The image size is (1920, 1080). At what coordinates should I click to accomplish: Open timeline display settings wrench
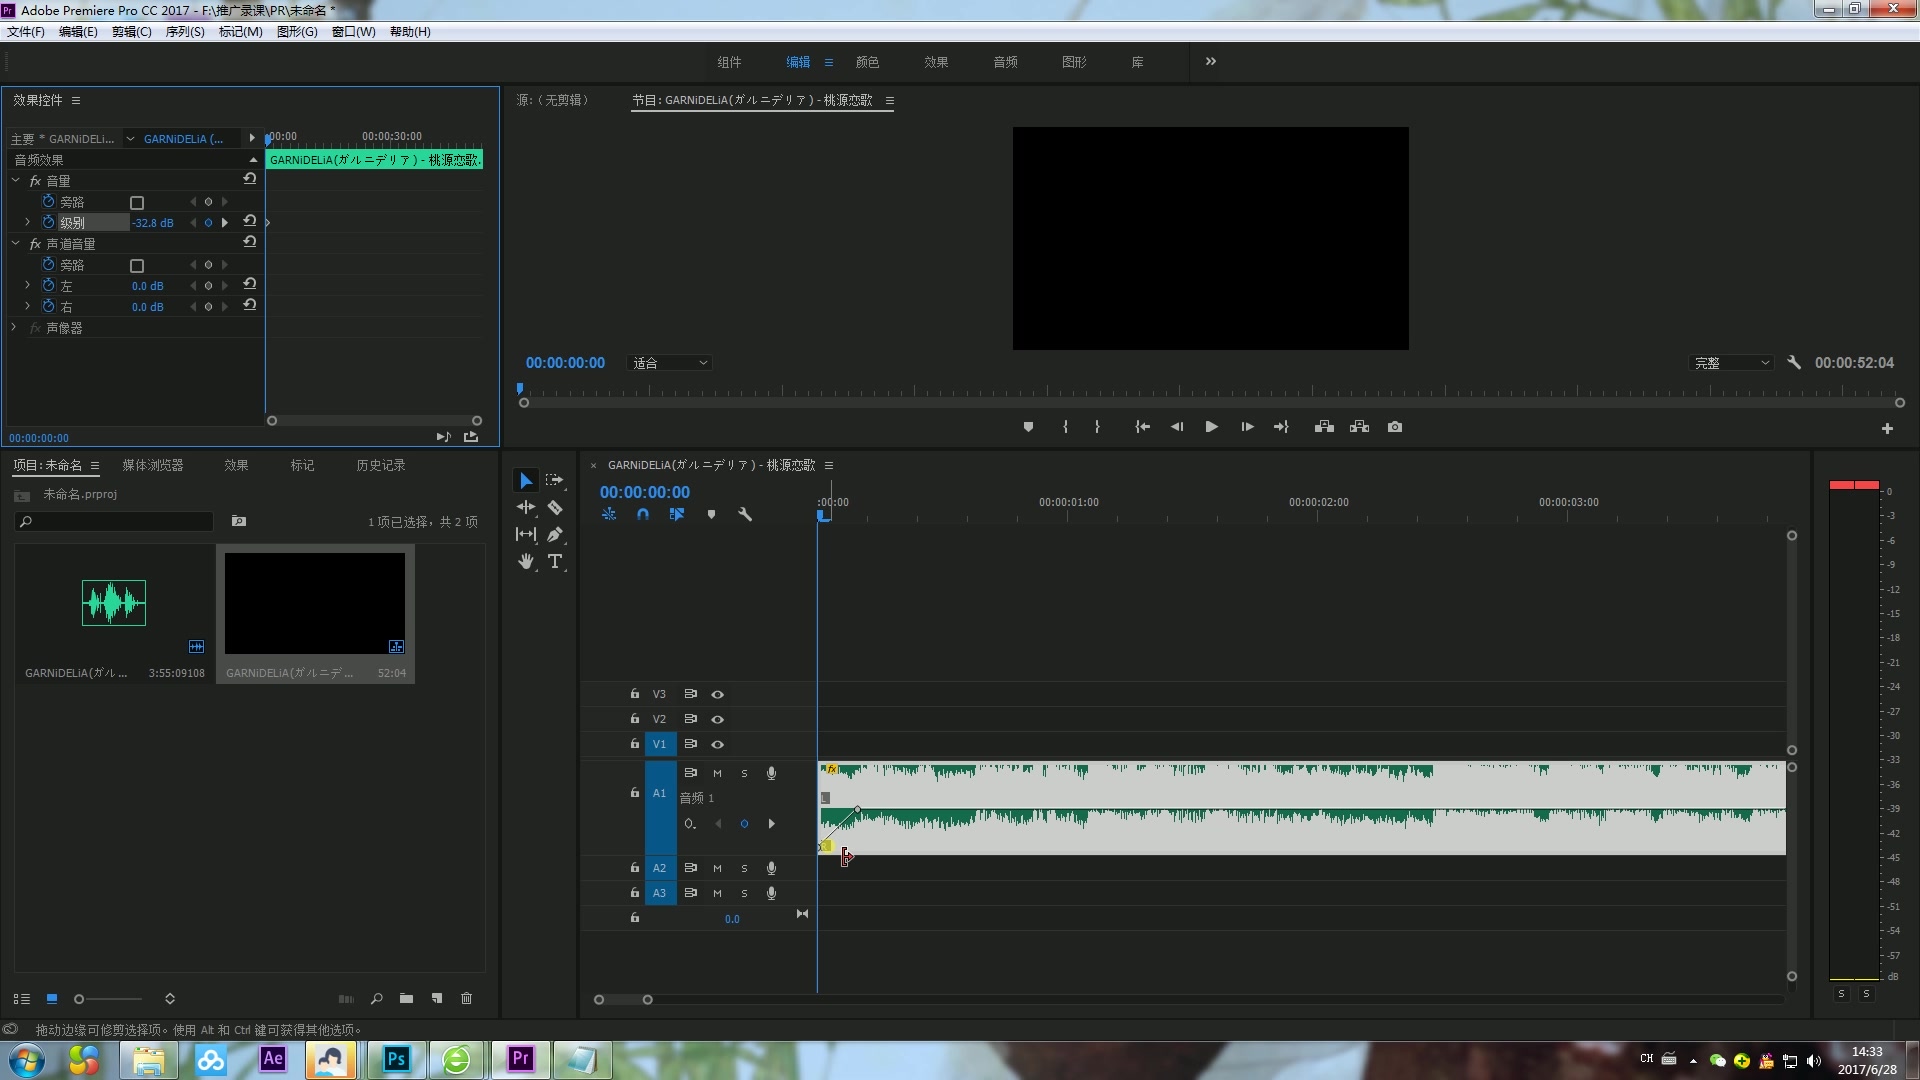pos(745,514)
